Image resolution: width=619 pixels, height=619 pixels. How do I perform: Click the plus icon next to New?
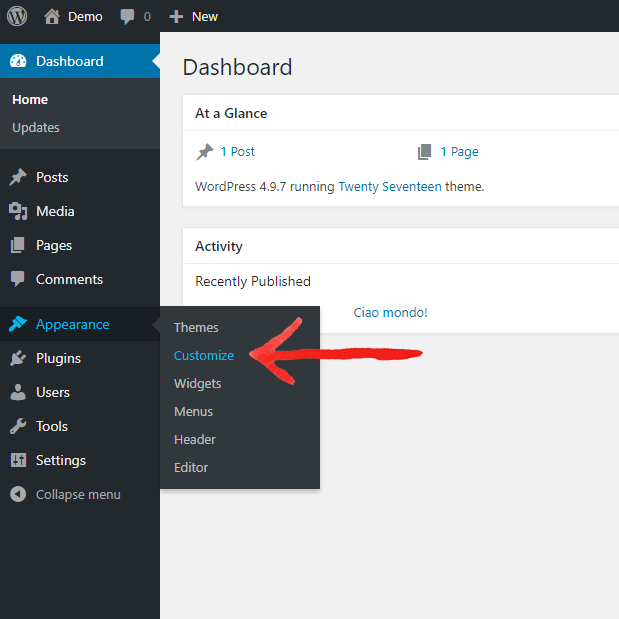(176, 17)
